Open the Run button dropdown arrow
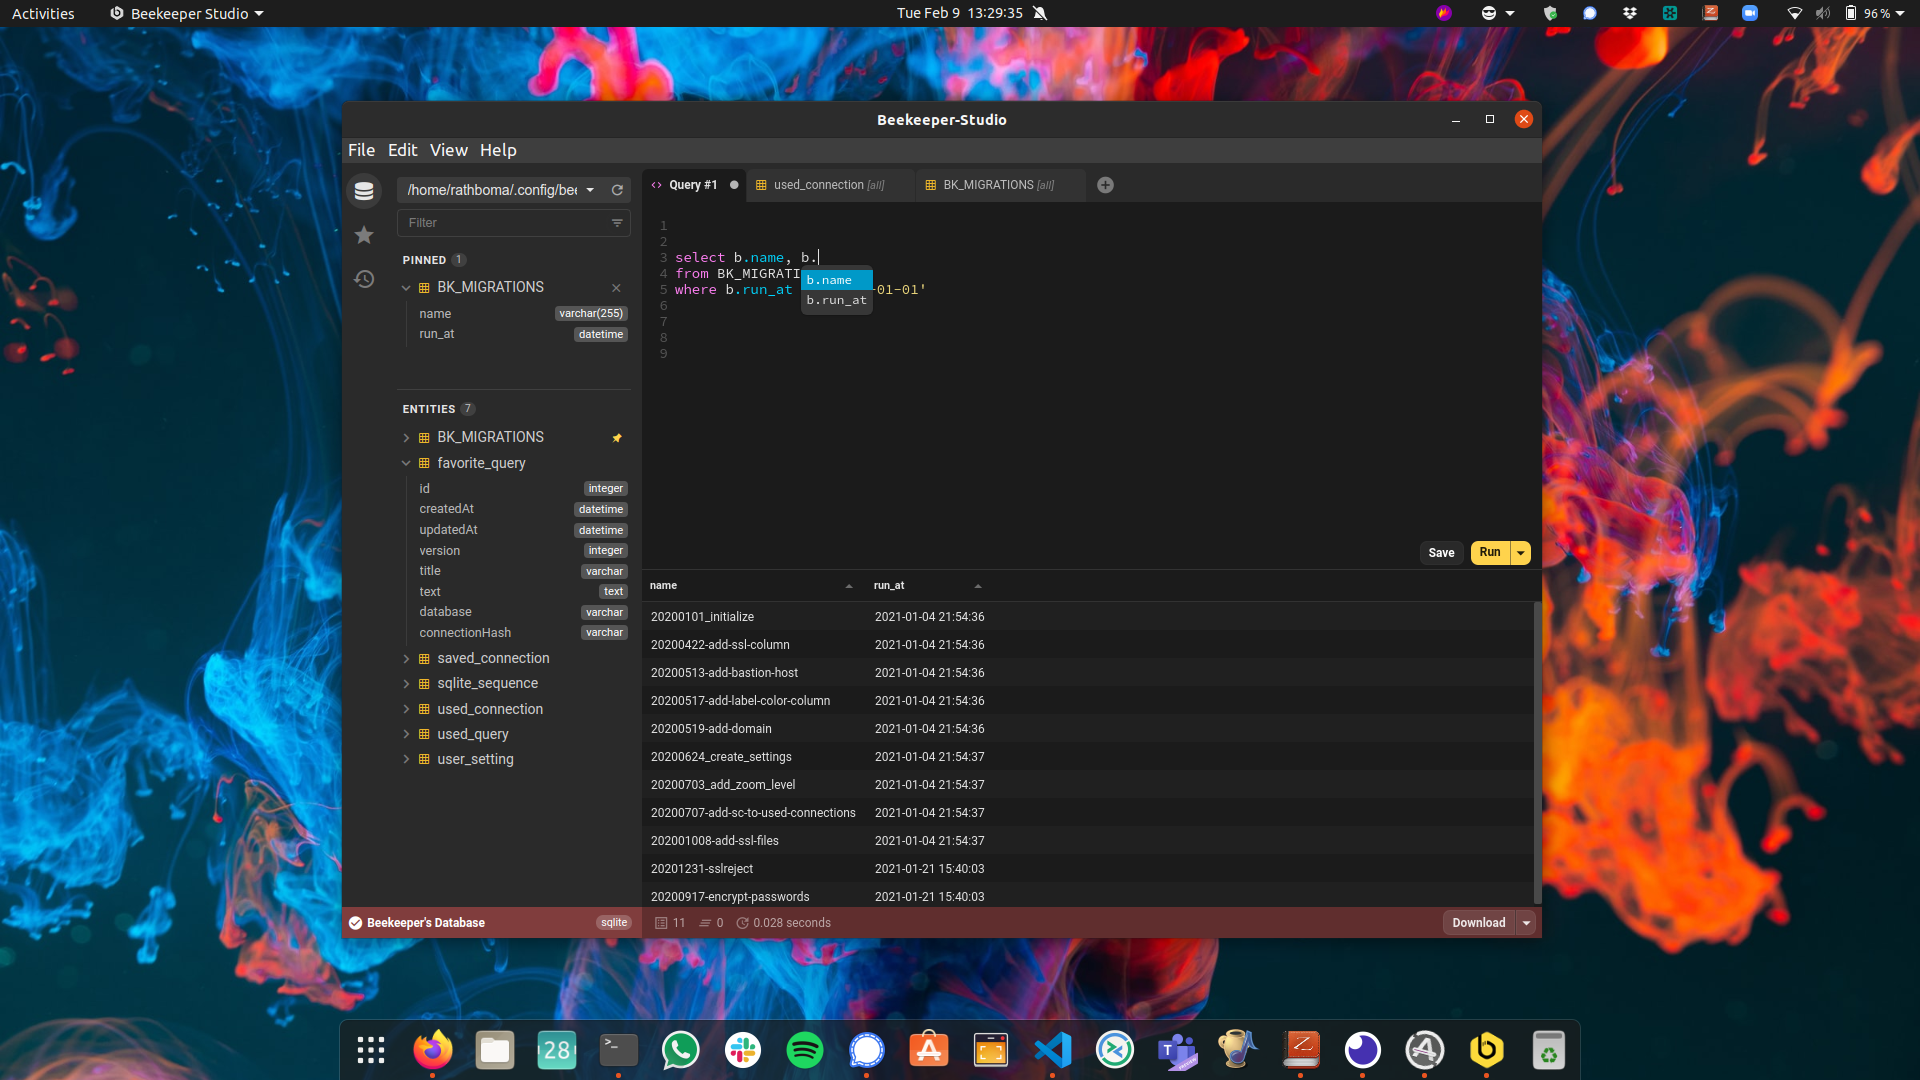 [x=1521, y=553]
